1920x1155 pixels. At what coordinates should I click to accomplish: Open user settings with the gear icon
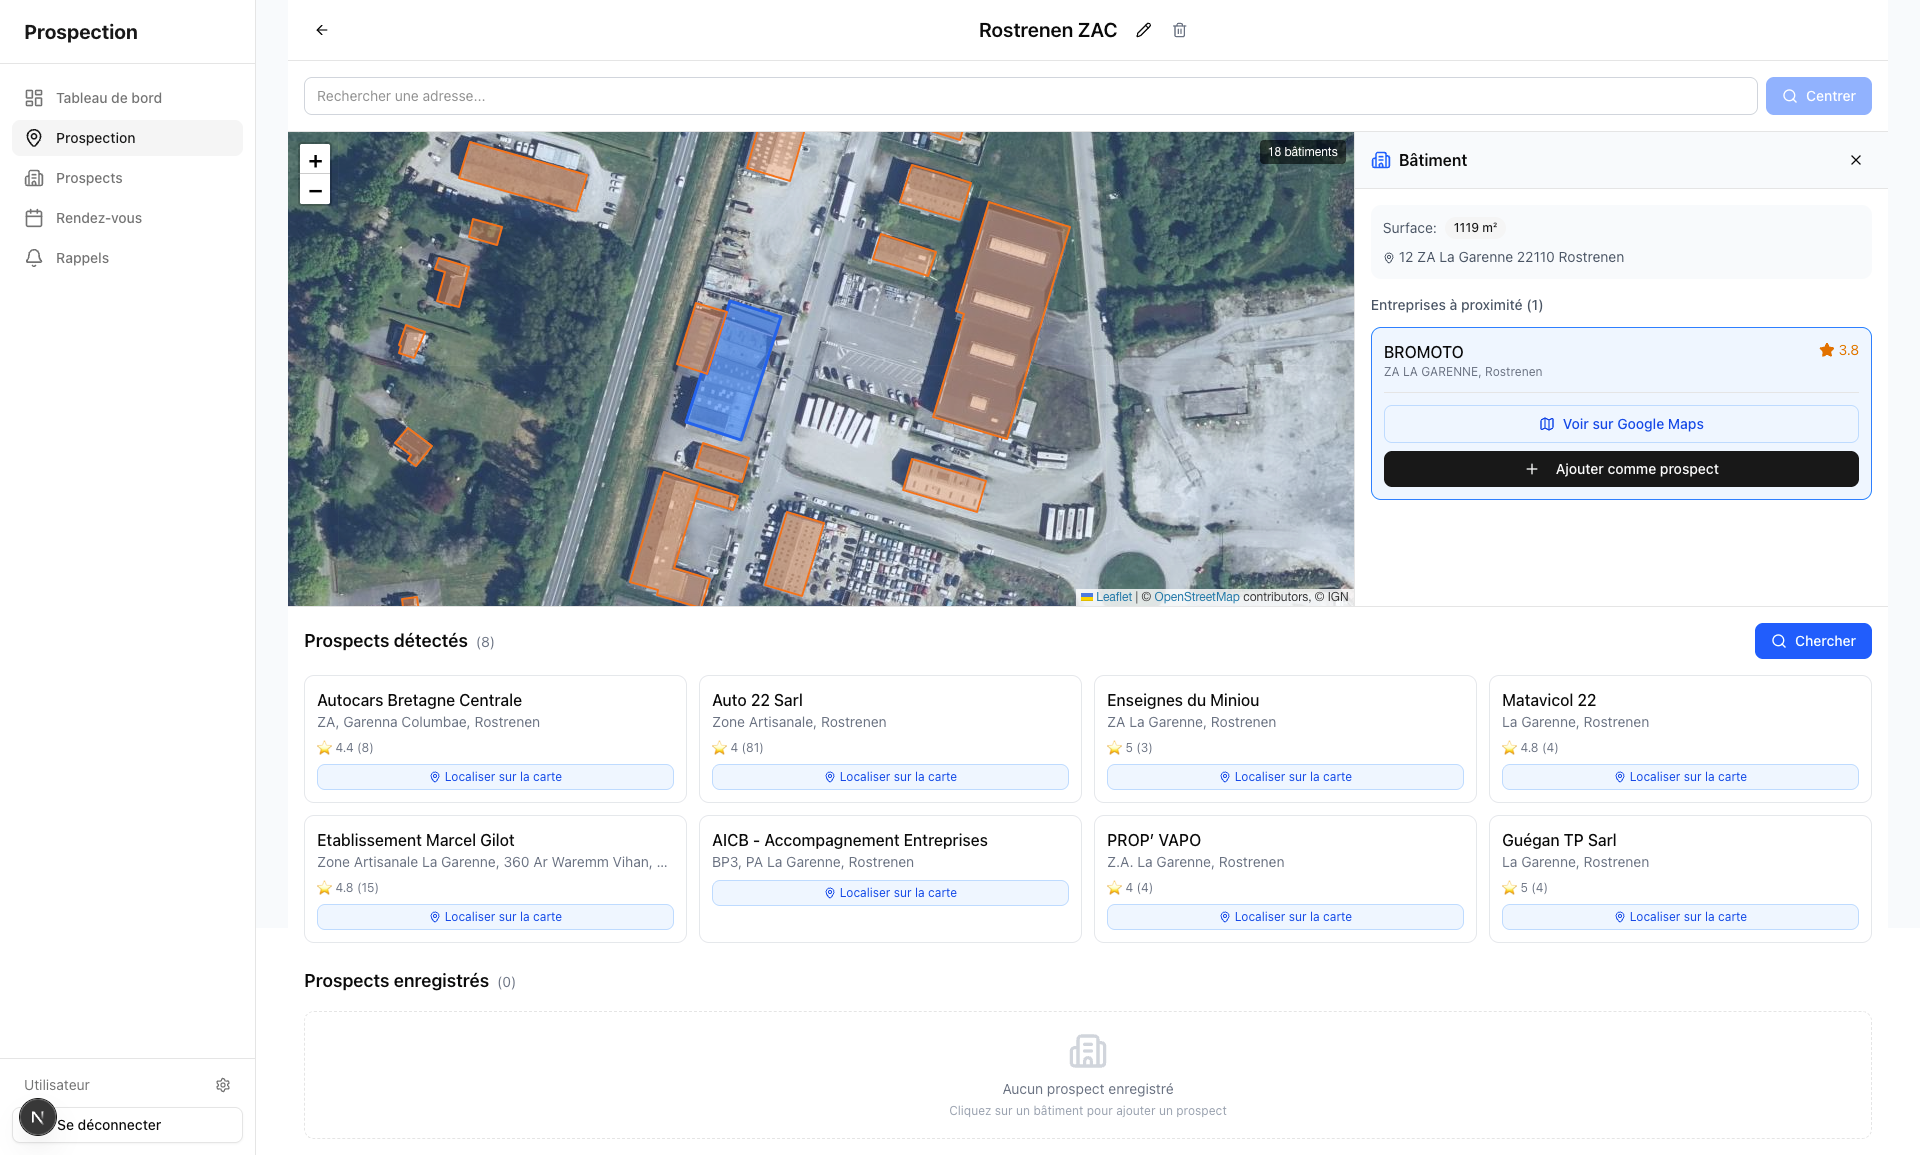point(222,1084)
